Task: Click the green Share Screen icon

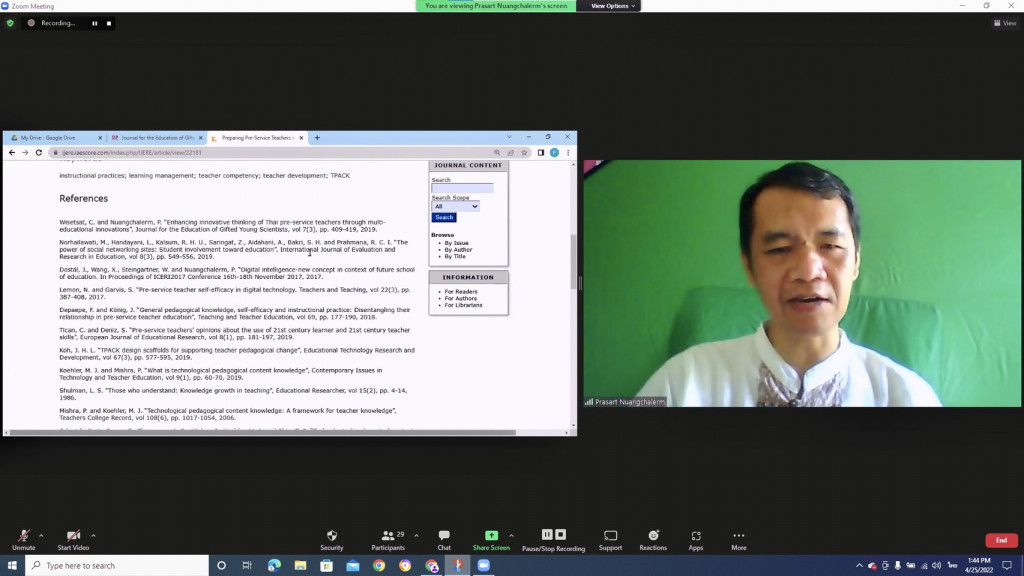Action: coord(491,536)
